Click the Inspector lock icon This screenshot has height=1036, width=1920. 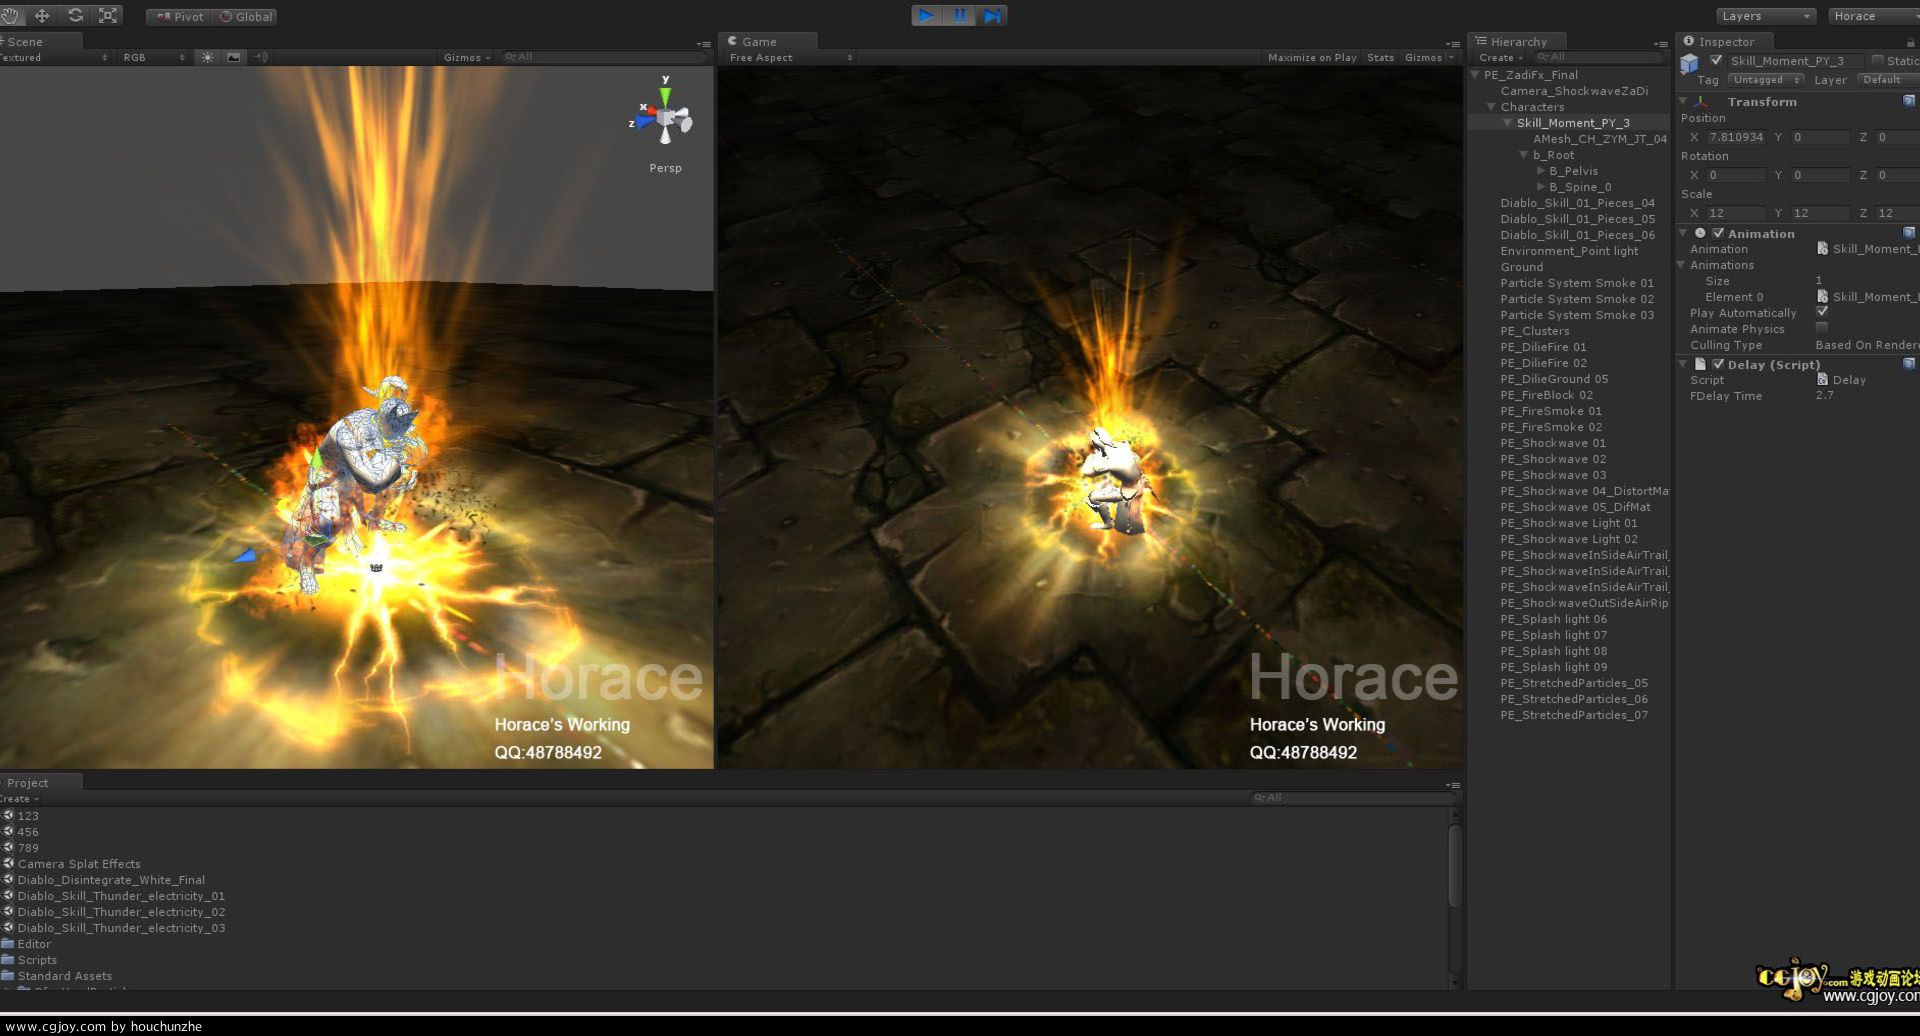[x=1911, y=42]
